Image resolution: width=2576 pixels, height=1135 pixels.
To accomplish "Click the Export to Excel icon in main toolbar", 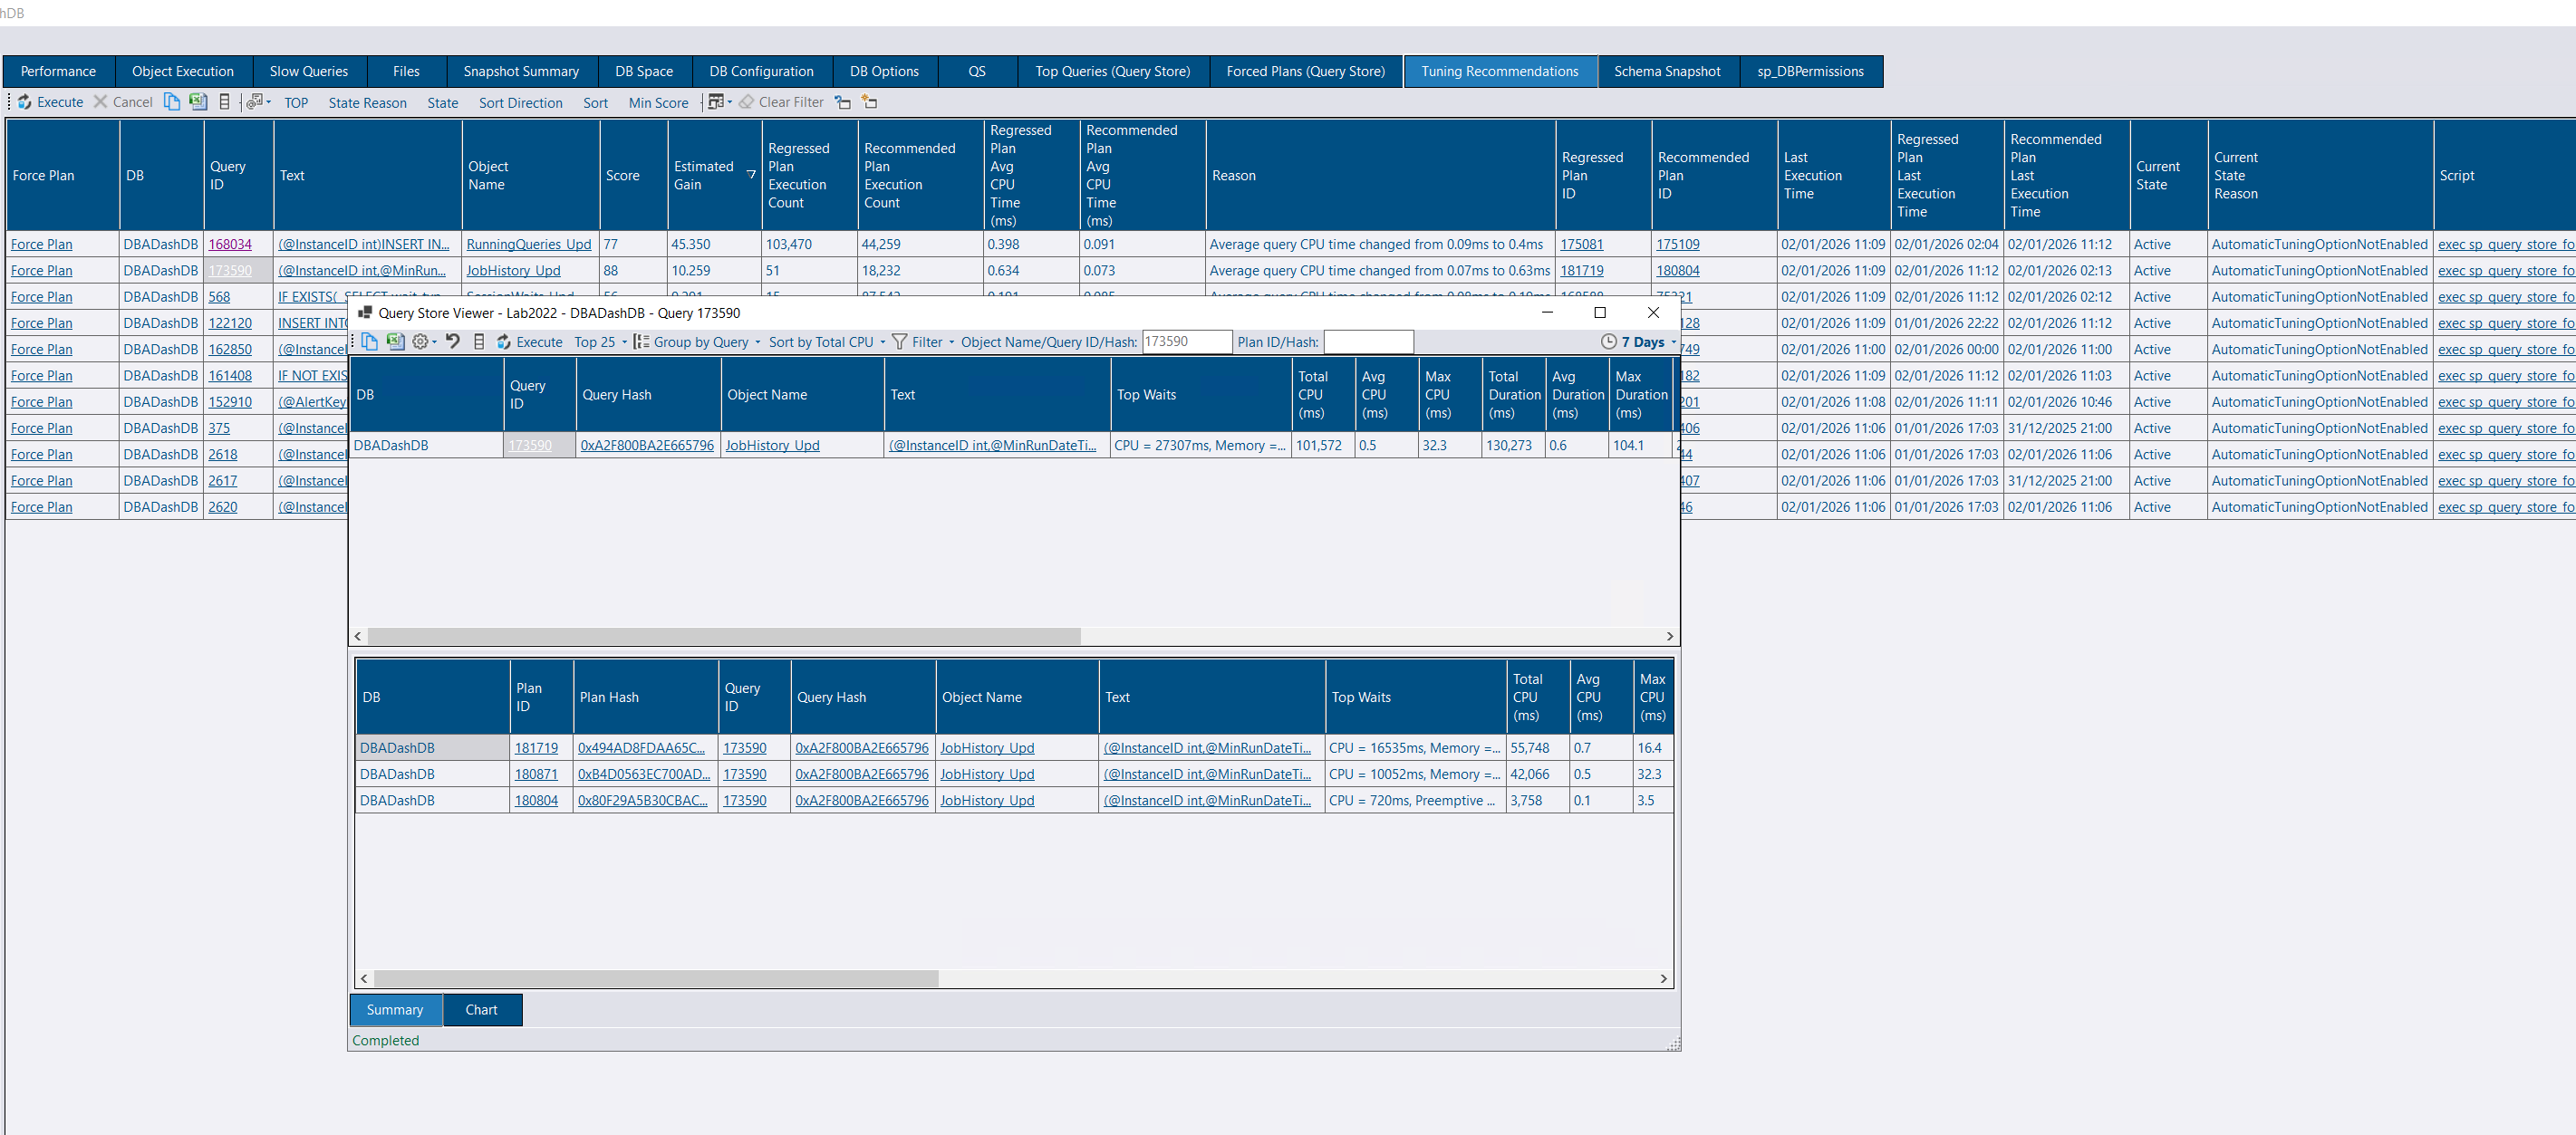I will (198, 102).
